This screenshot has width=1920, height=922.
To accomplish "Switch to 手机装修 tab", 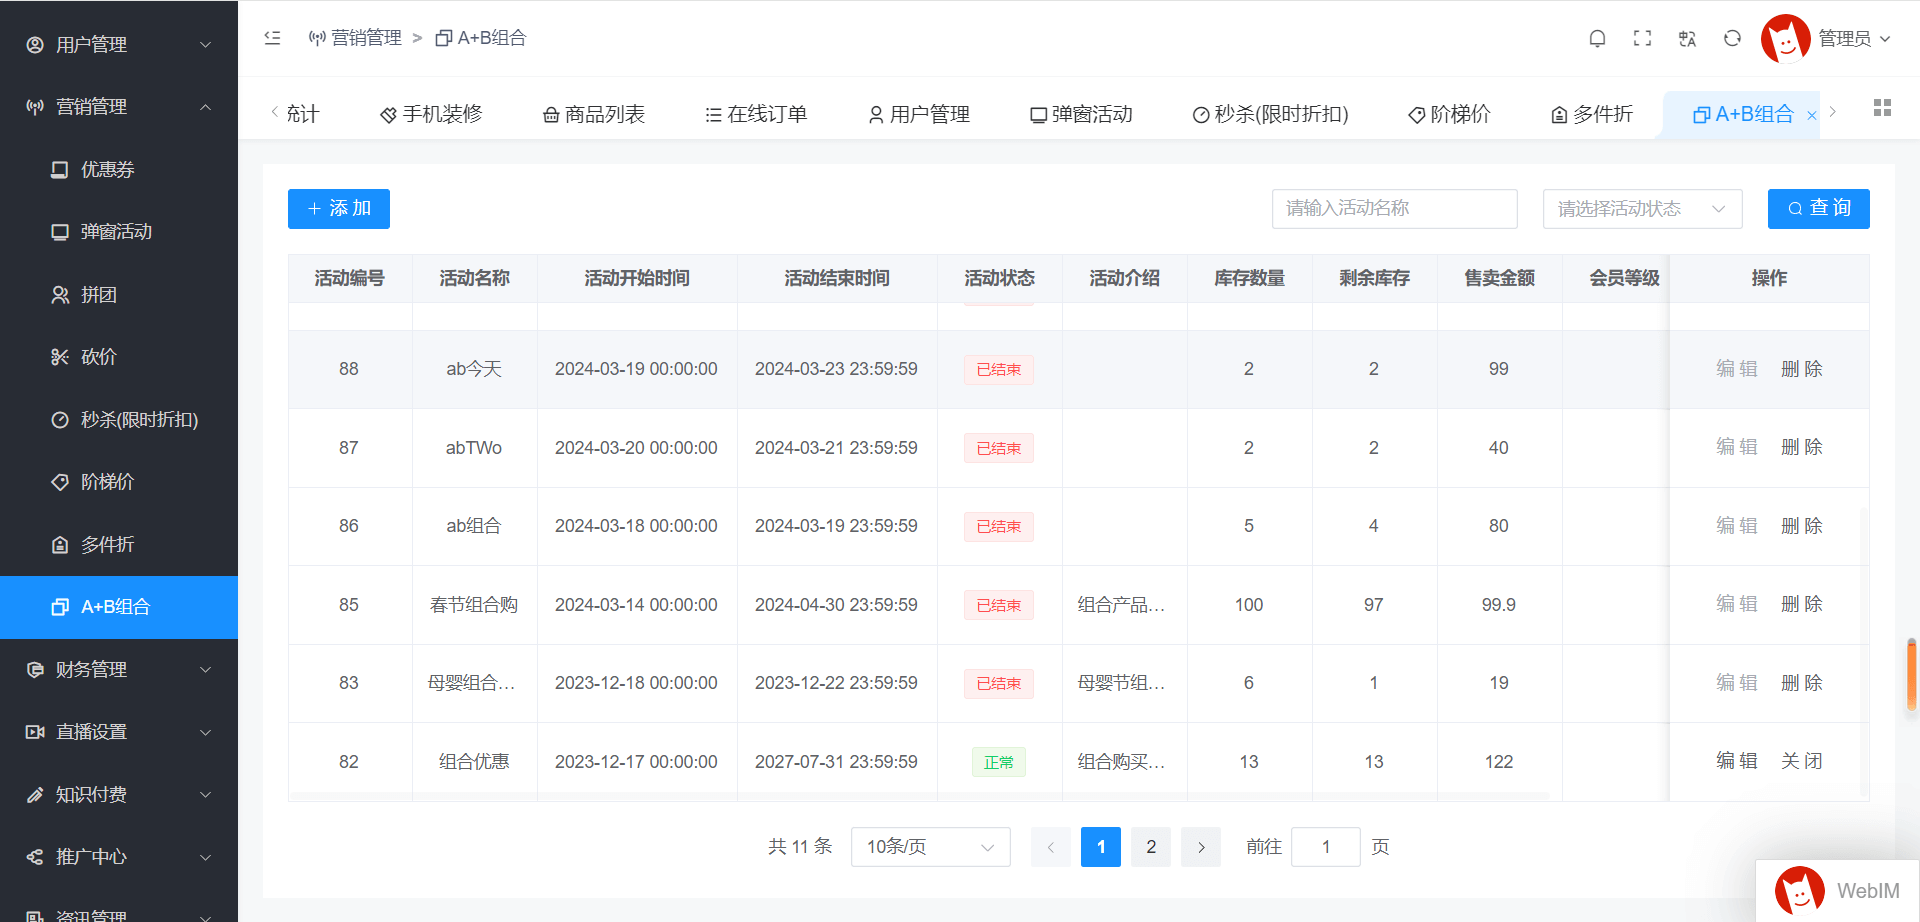I will pyautogui.click(x=431, y=114).
